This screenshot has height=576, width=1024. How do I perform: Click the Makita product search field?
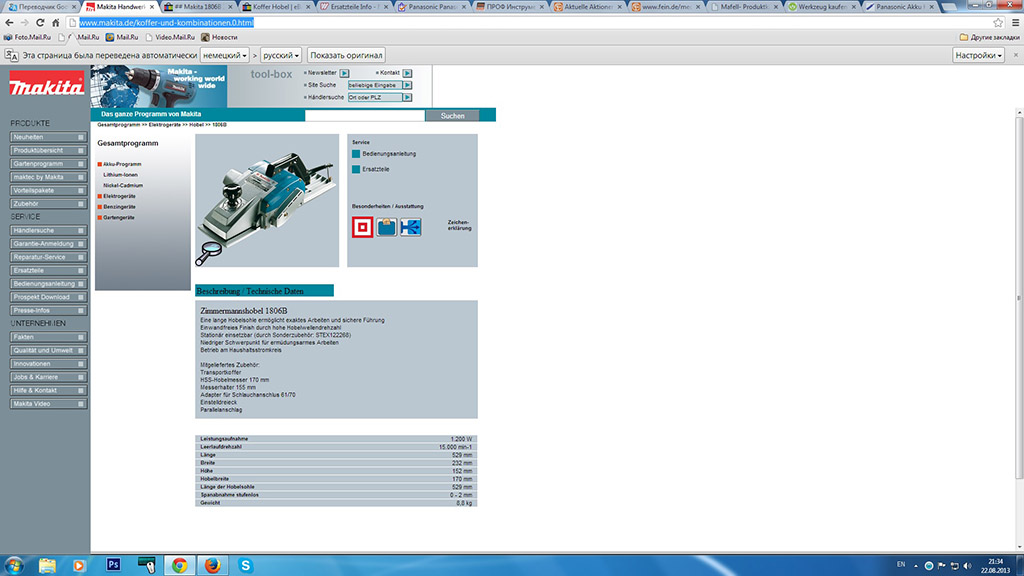tap(365, 116)
